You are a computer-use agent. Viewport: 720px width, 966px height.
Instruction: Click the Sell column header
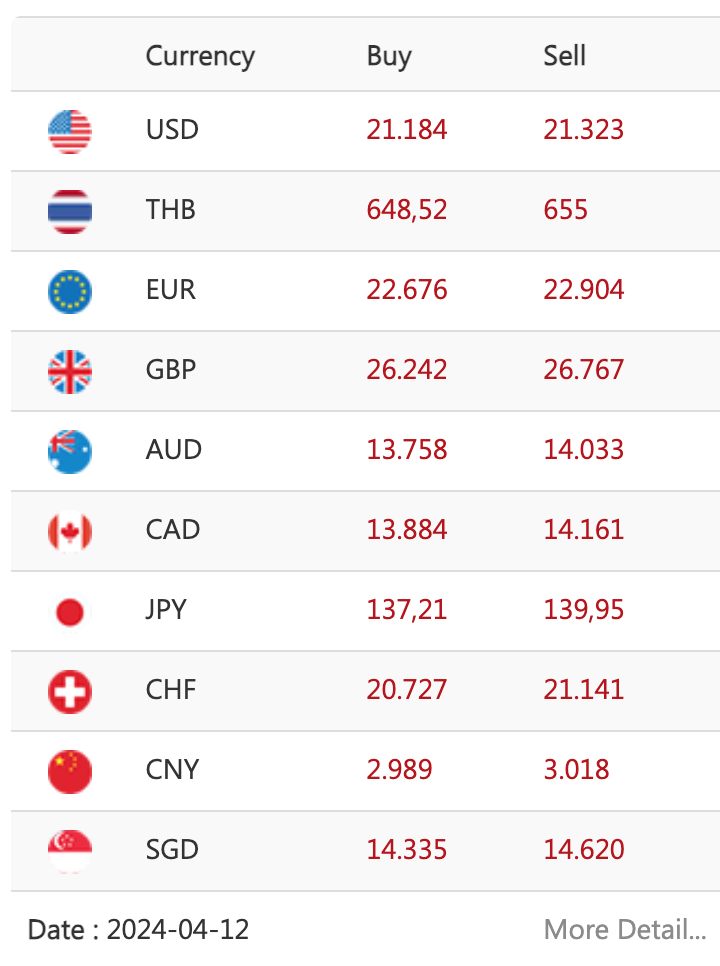pos(564,56)
